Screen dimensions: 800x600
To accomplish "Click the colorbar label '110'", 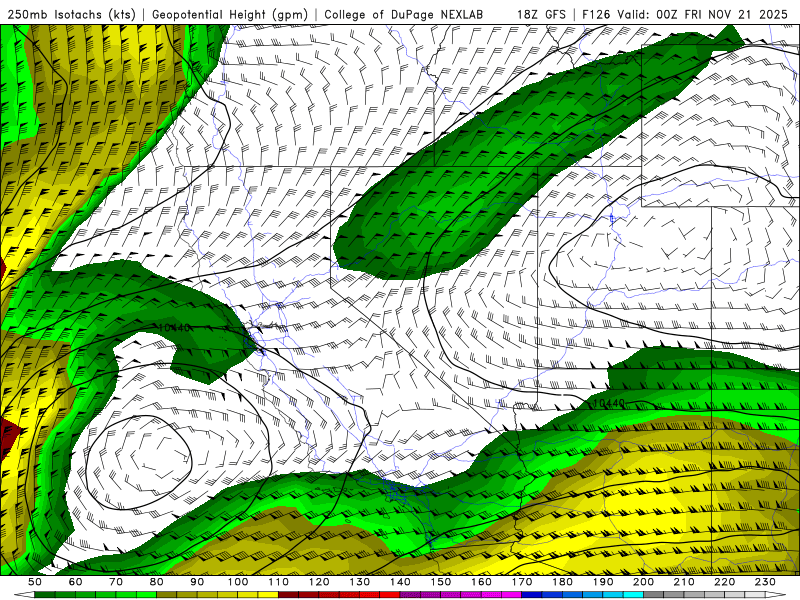I will (278, 582).
